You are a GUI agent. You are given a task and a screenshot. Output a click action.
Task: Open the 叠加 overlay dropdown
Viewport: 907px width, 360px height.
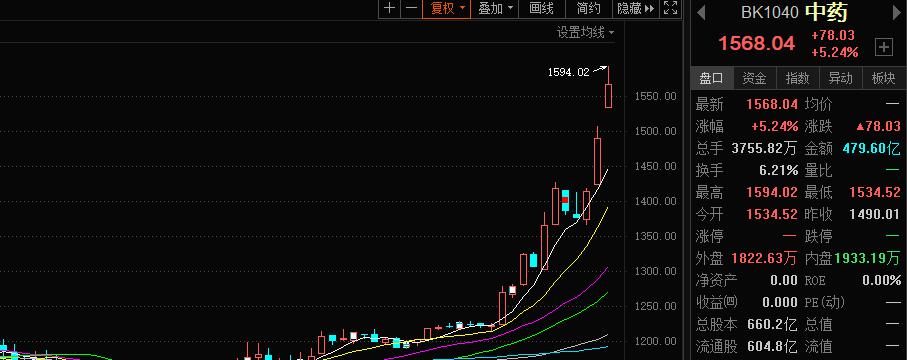pyautogui.click(x=495, y=9)
